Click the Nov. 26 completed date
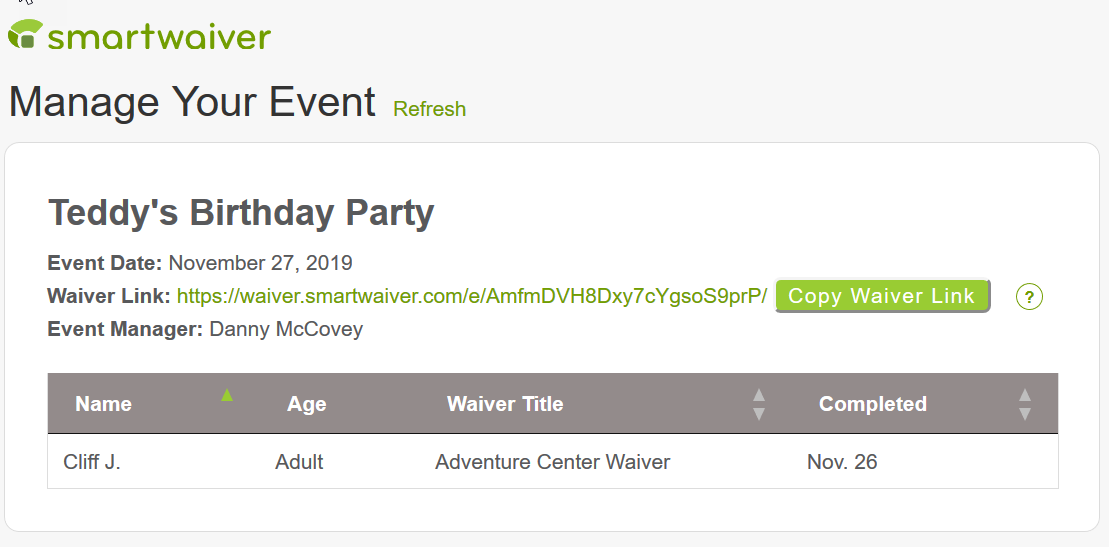This screenshot has height=547, width=1109. click(842, 462)
